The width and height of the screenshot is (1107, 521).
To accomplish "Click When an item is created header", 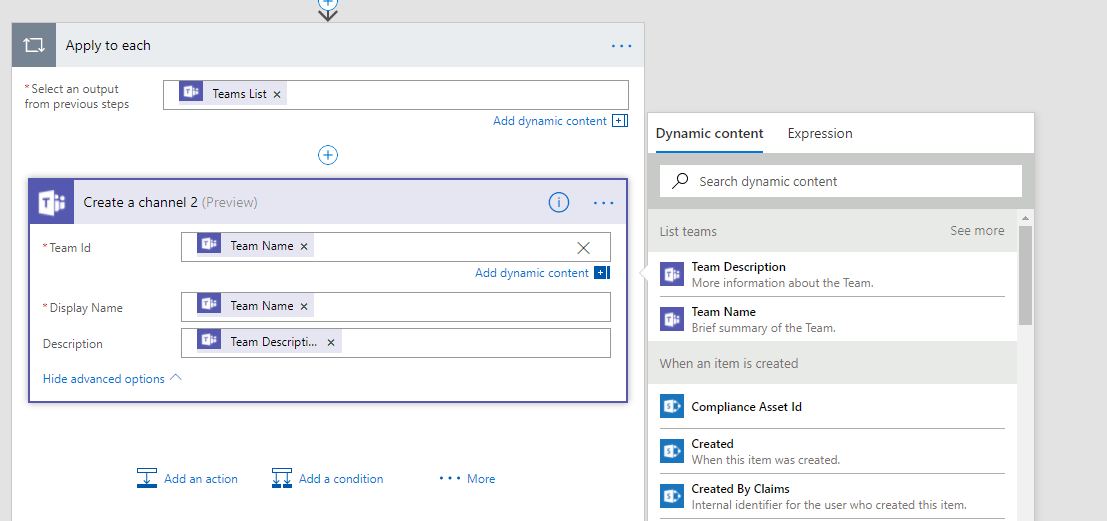I will [x=729, y=364].
